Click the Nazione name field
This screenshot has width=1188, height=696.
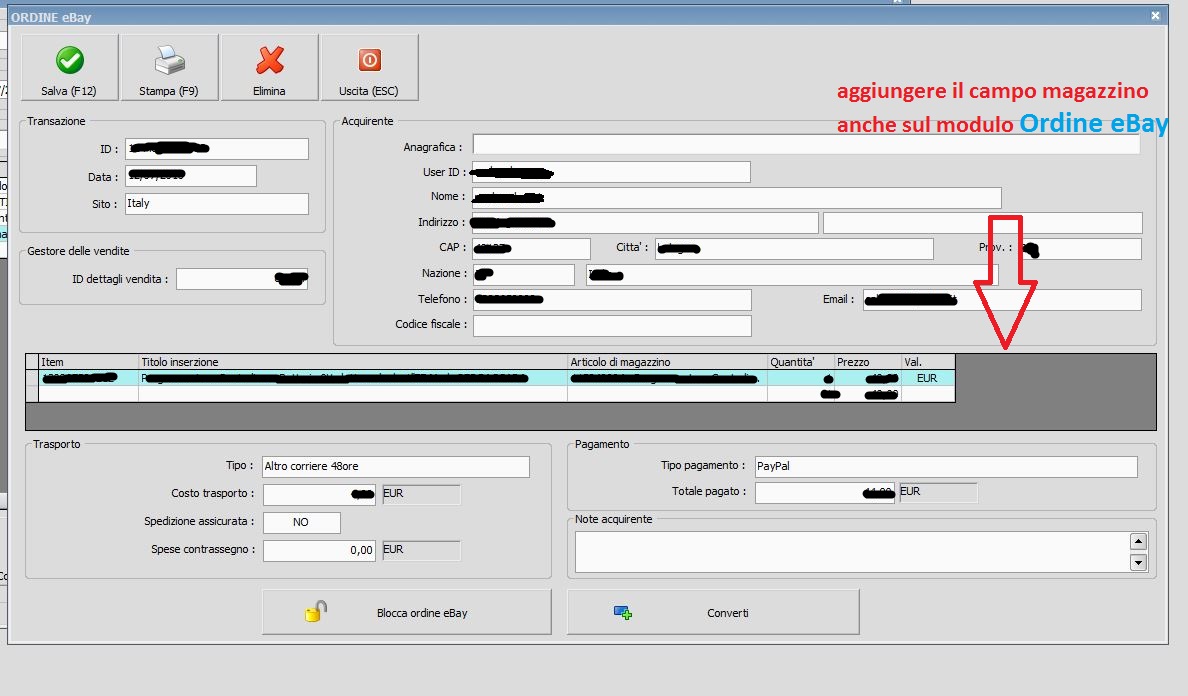coord(793,274)
